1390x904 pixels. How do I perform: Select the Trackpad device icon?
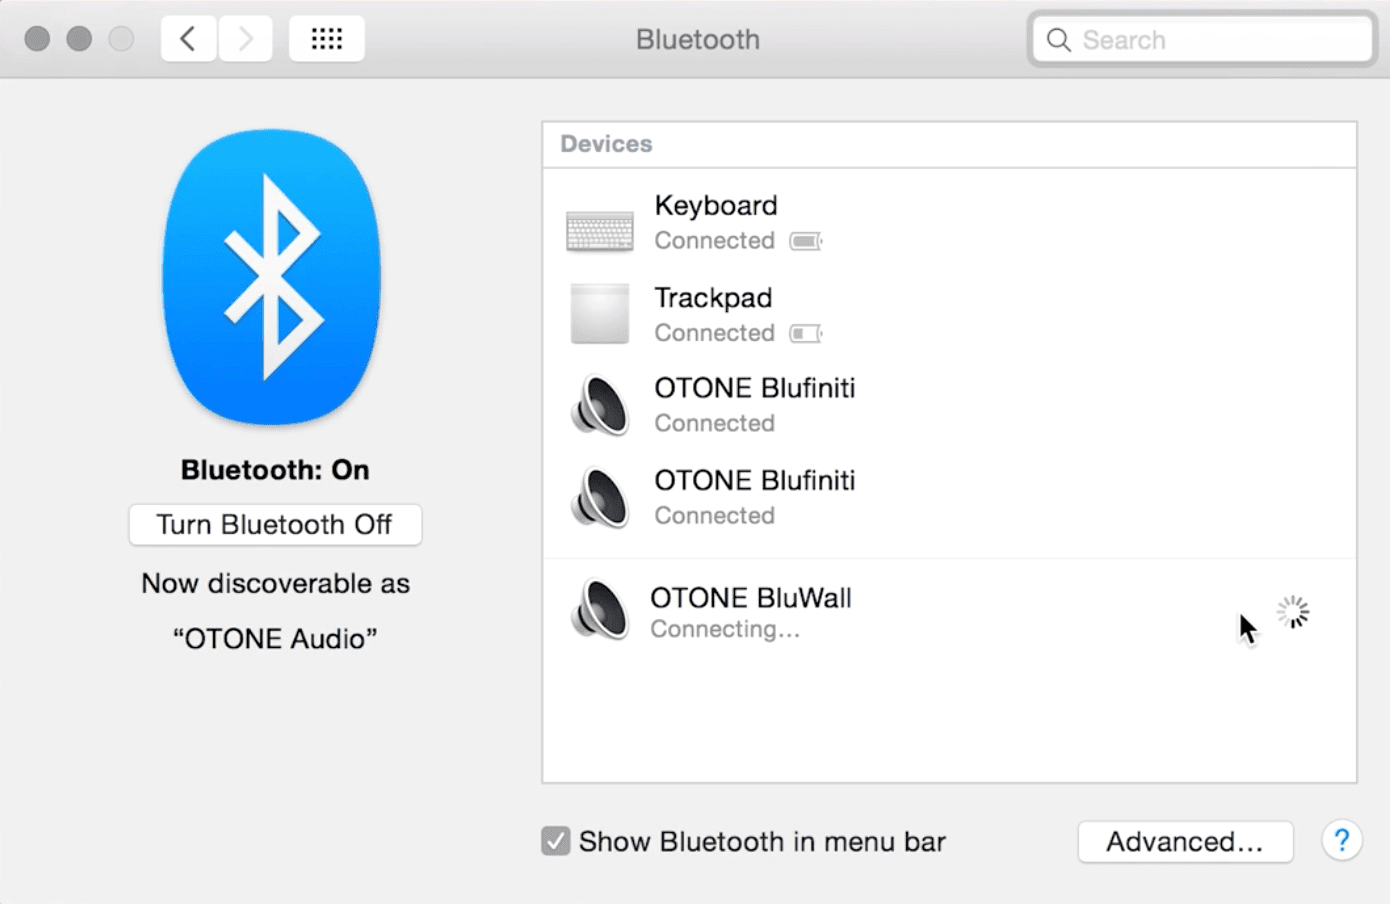point(600,314)
